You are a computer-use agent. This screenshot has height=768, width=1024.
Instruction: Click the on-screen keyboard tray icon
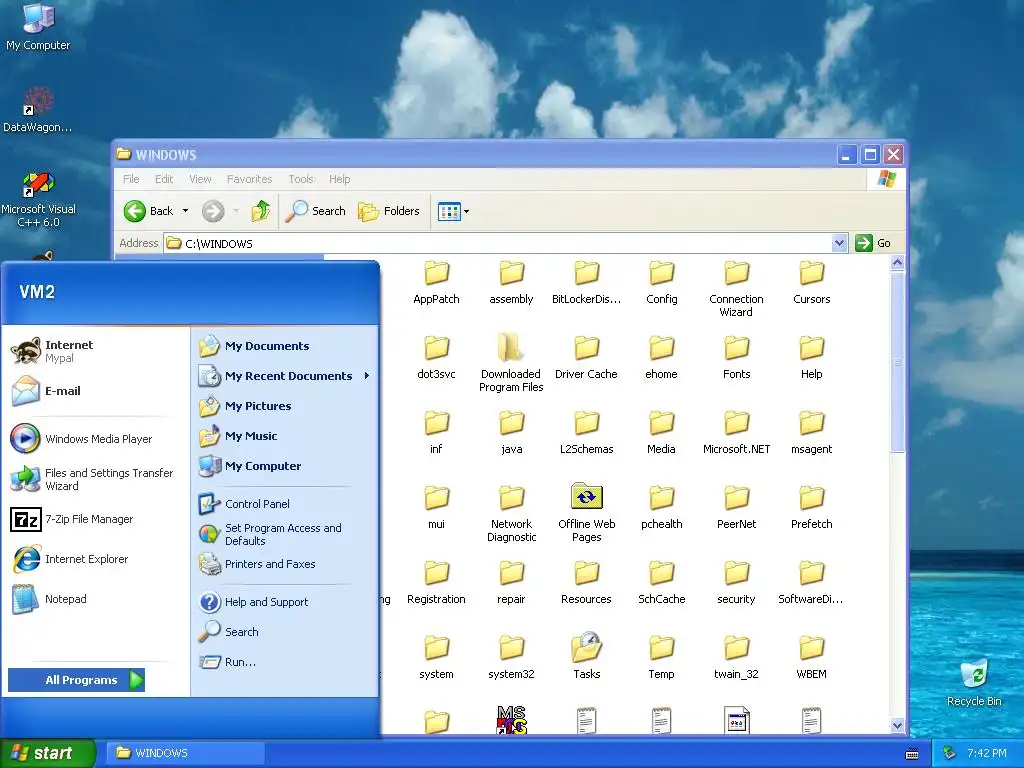(912, 754)
